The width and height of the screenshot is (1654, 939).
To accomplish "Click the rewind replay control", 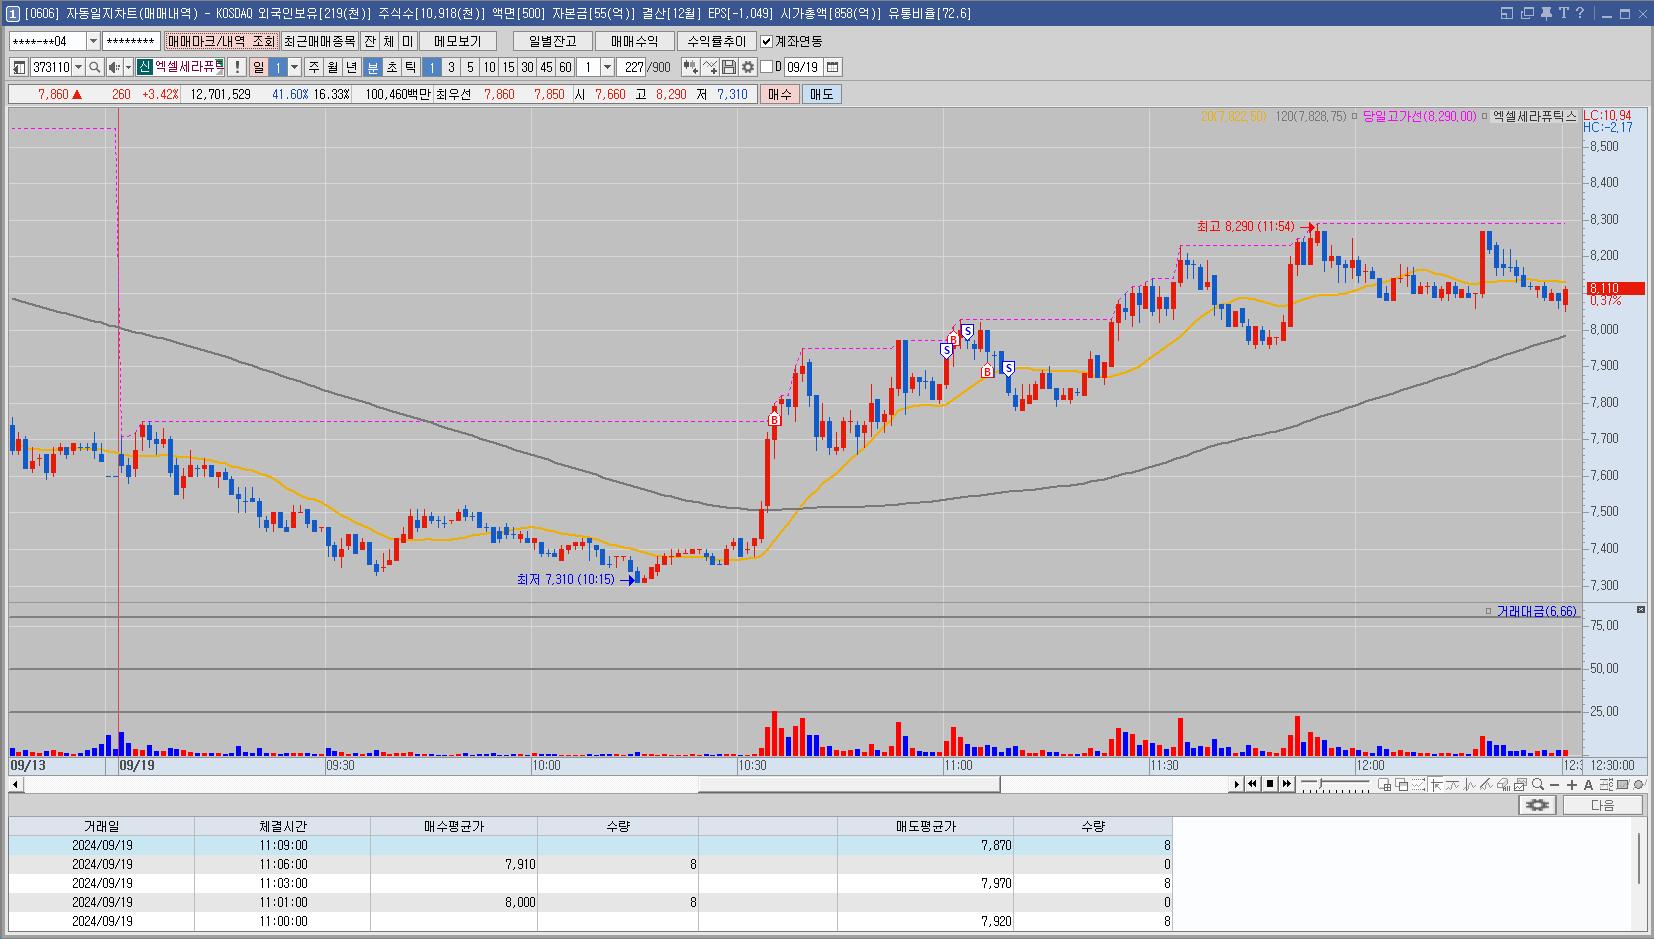I will pos(1252,784).
